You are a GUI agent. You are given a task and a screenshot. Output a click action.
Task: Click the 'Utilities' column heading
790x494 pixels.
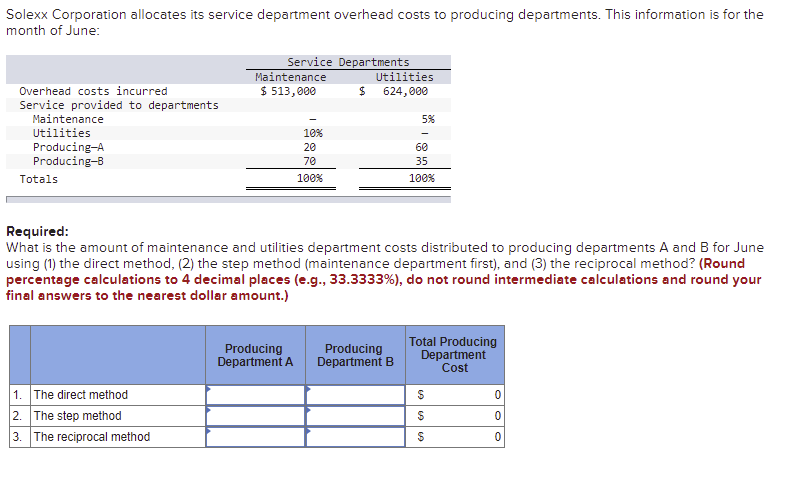[405, 77]
